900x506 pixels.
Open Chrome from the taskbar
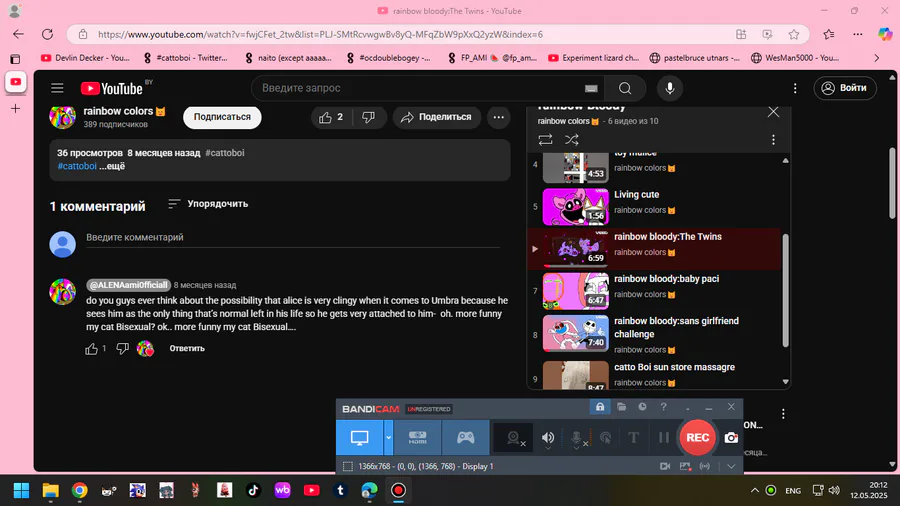pos(80,490)
